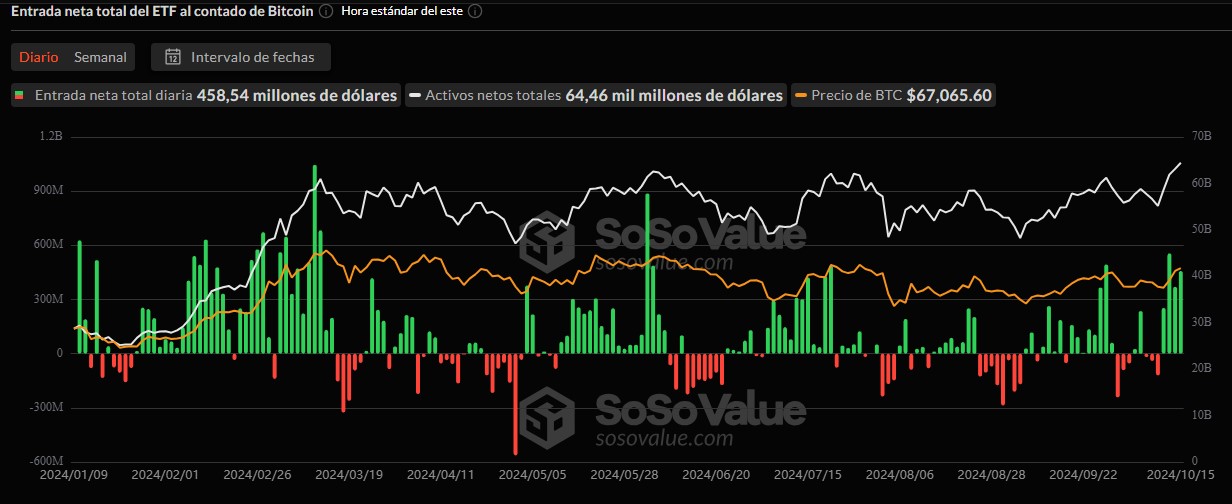Click the 2024/09/22 axis date
This screenshot has height=504, width=1232.
click(x=1084, y=475)
